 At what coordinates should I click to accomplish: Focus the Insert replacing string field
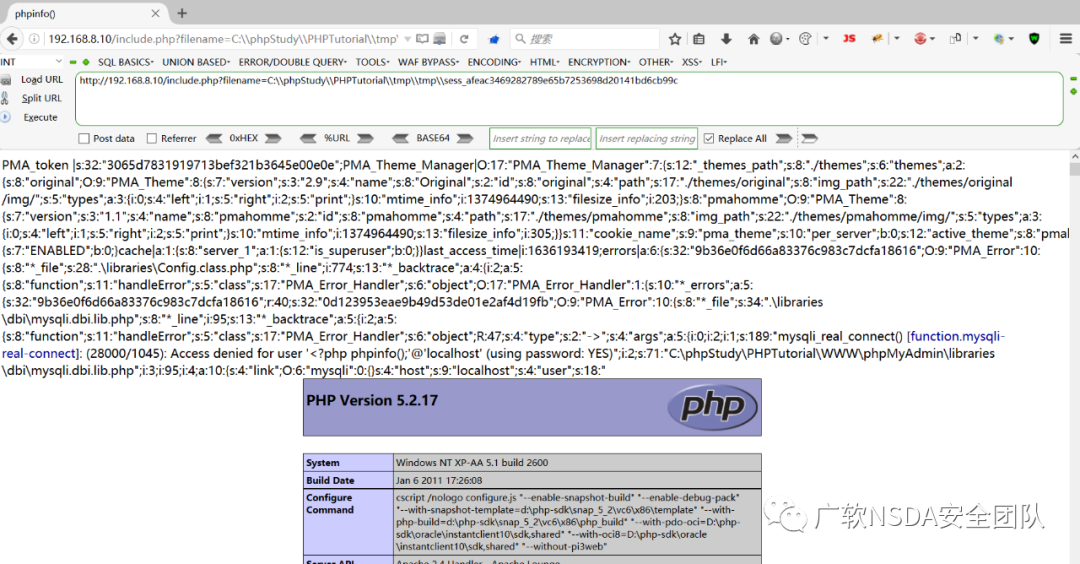tap(647, 138)
